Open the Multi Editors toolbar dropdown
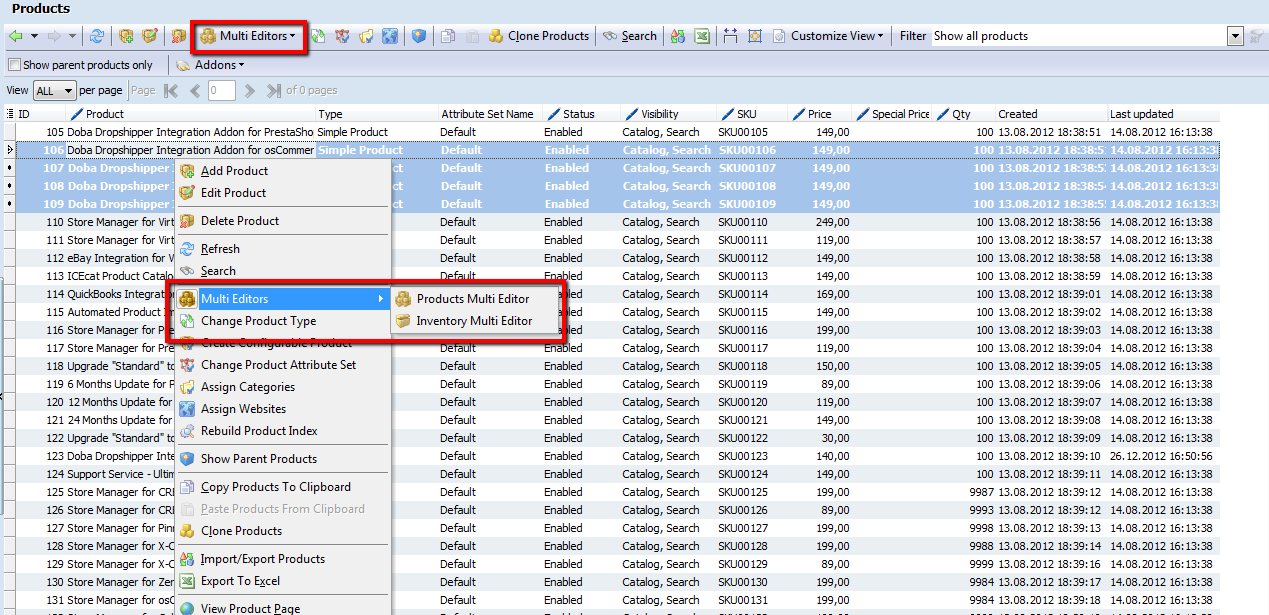Image resolution: width=1269 pixels, height=615 pixels. click(249, 36)
